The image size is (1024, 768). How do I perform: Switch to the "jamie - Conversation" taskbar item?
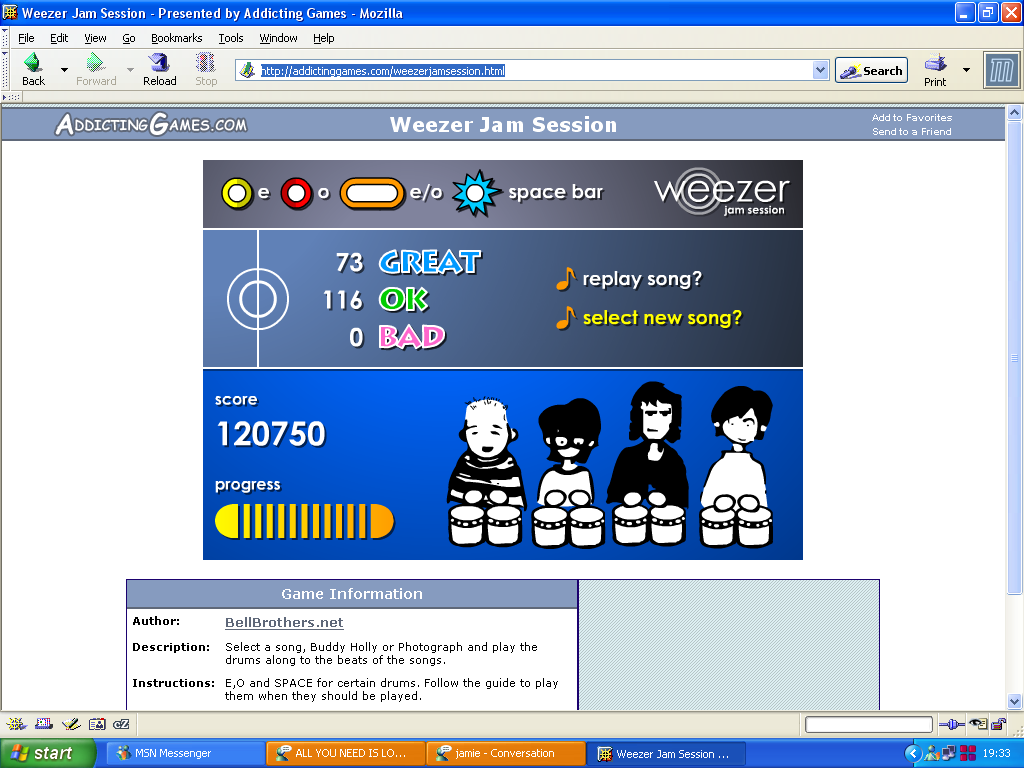tap(505, 753)
